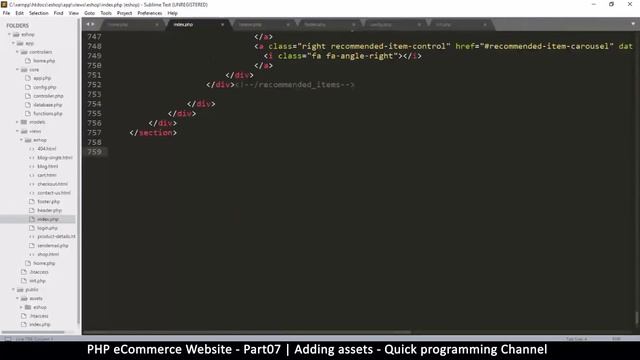Open the File menu
Image resolution: width=640 pixels, height=360 pixels.
[6, 13]
